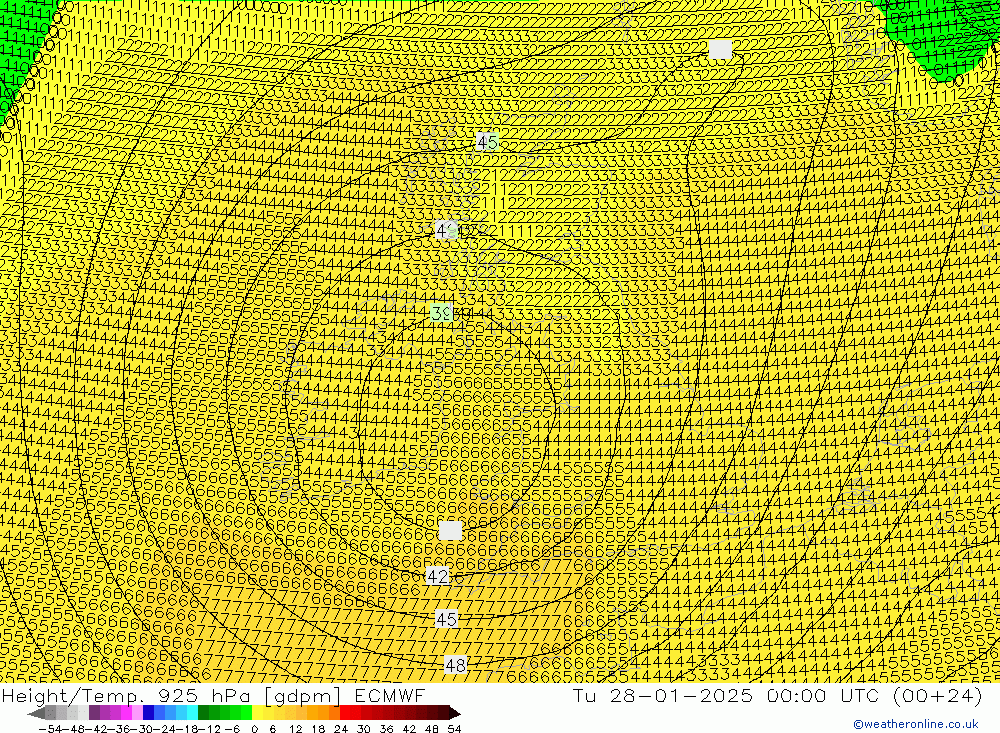Open the weatheronline.co.uk copyright link
1000x733 pixels.
[x=915, y=724]
